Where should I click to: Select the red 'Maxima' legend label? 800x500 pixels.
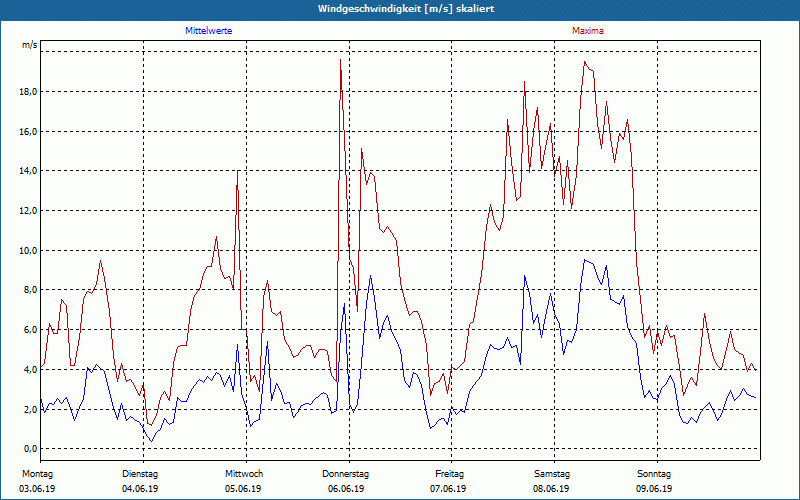click(x=588, y=31)
